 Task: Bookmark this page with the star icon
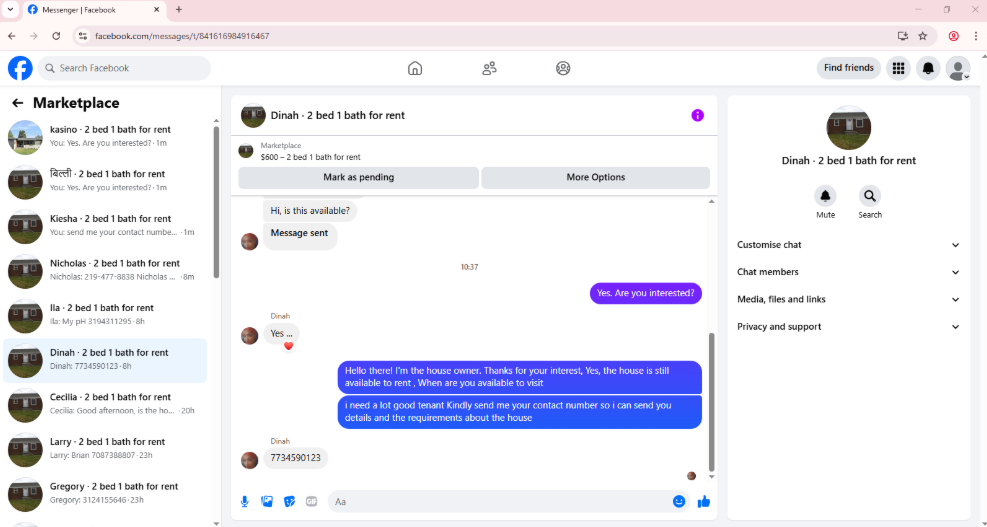pyautogui.click(x=923, y=36)
